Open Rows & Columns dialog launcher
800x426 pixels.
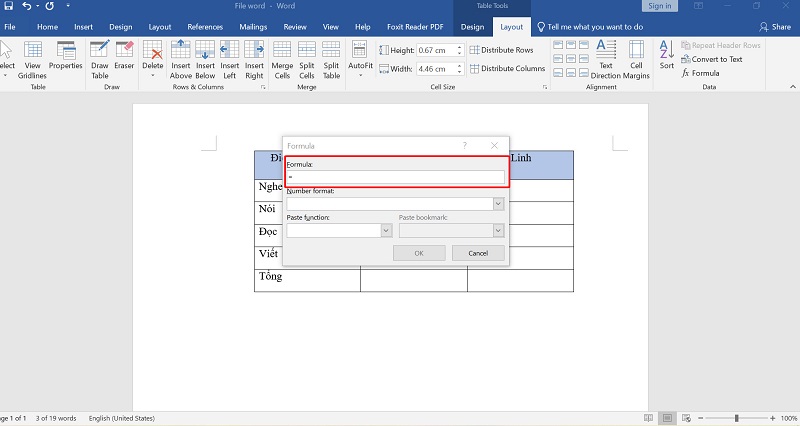263,87
